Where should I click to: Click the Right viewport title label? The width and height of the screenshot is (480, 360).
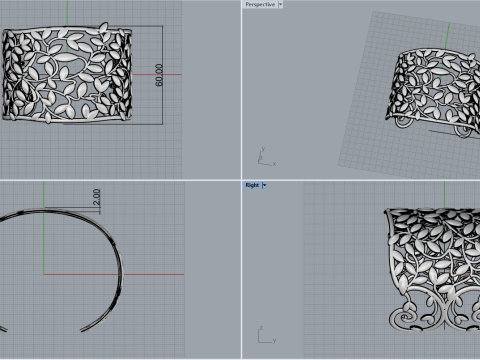(252, 185)
